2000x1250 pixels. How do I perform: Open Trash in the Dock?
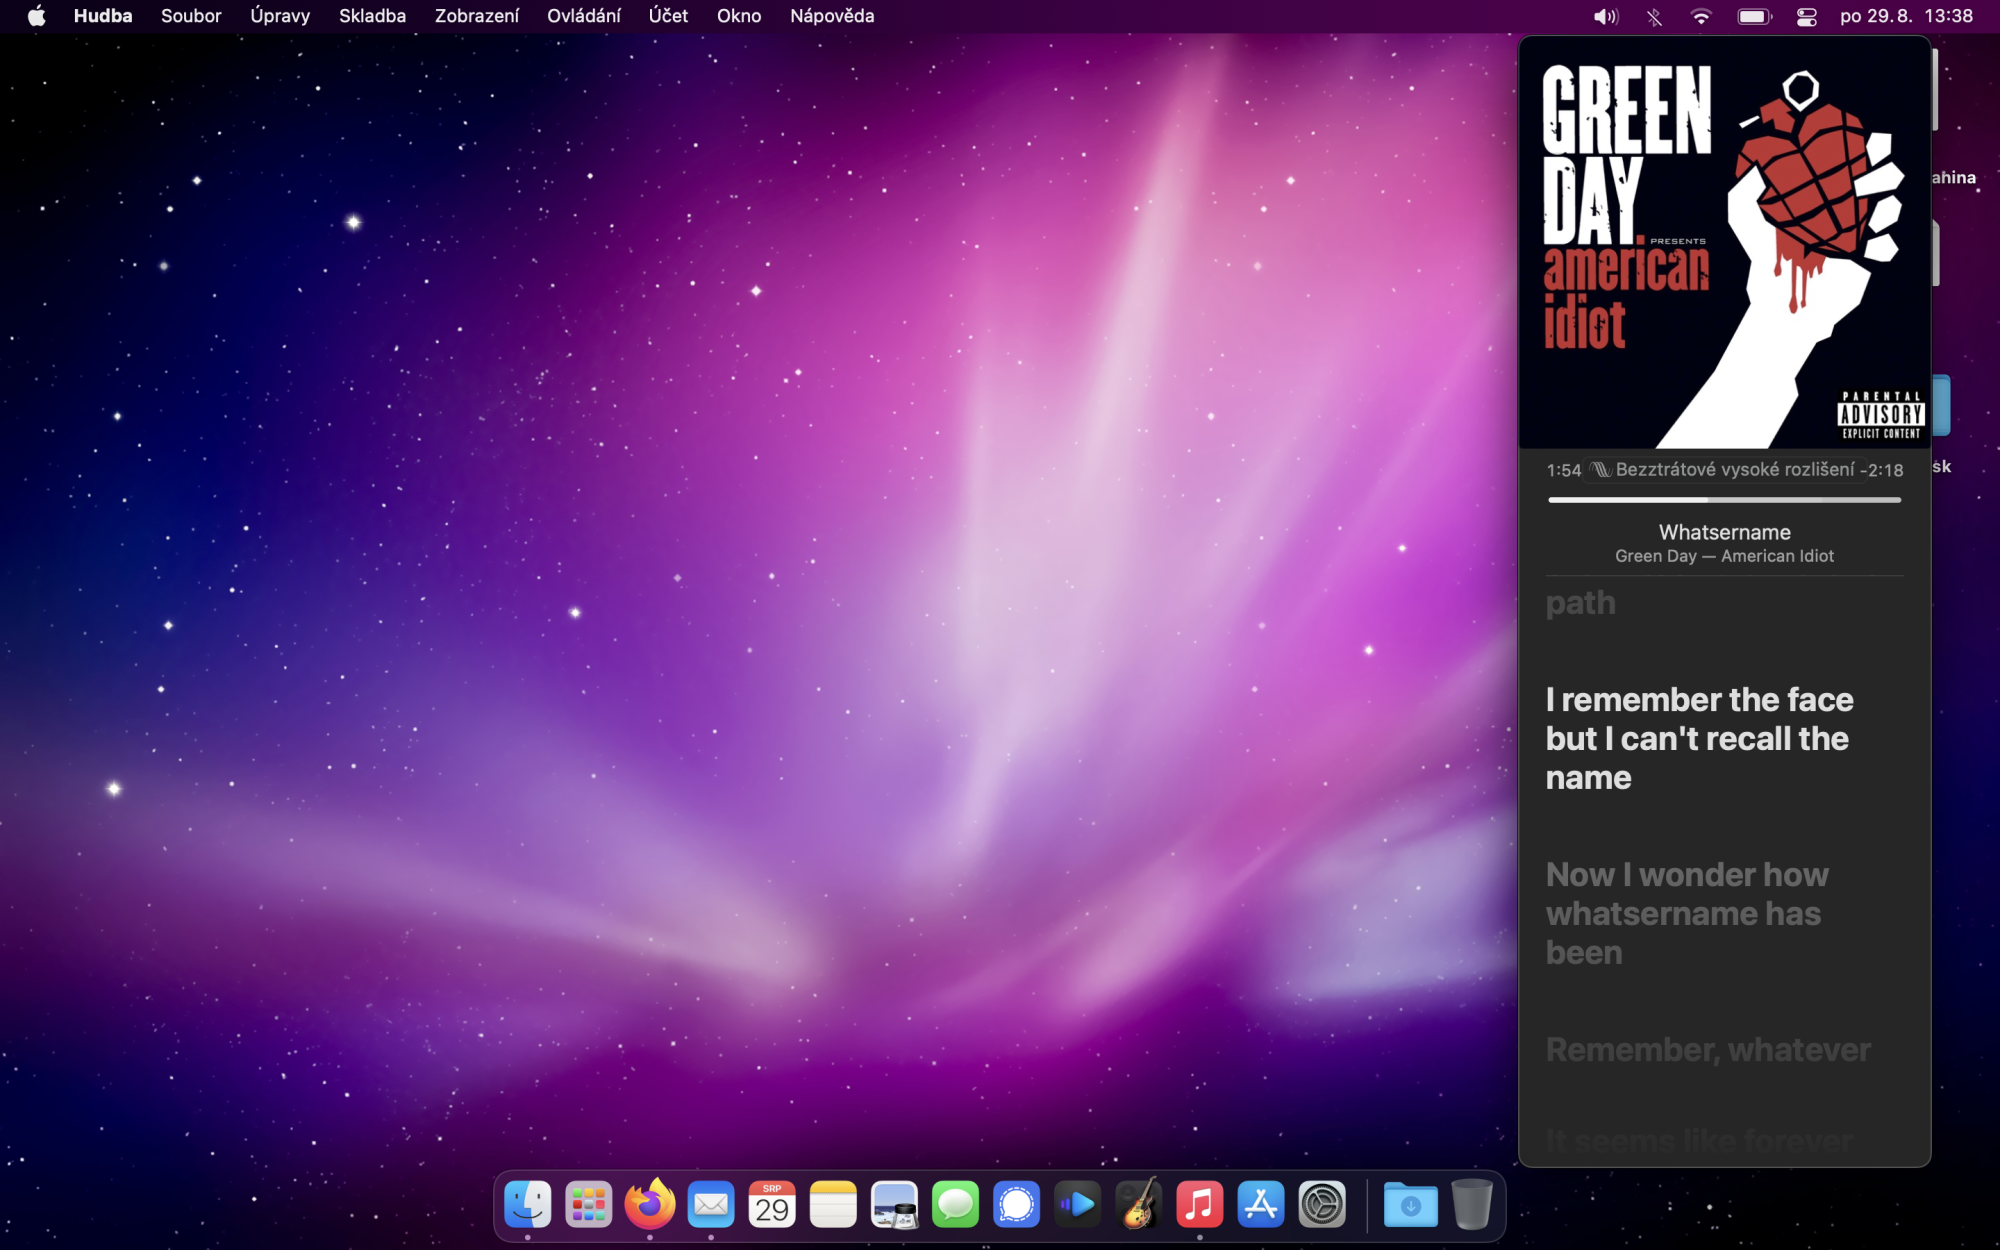point(1472,1204)
